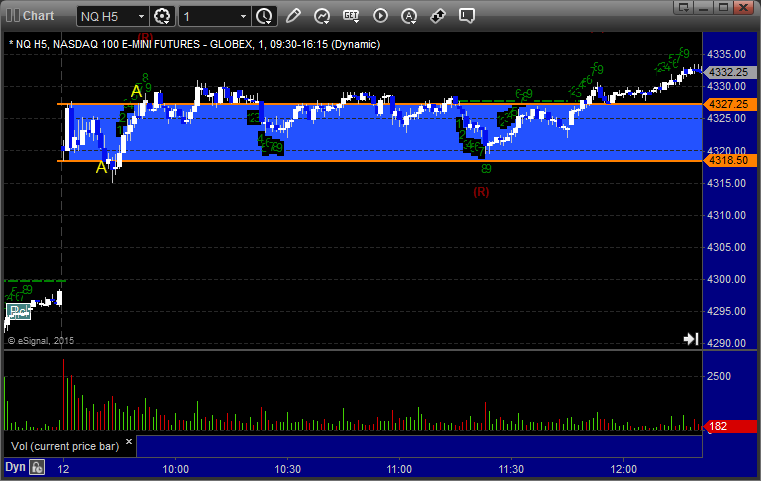The height and width of the screenshot is (481, 761).
Task: Open the symbol settings gear menu
Action: click(x=162, y=17)
